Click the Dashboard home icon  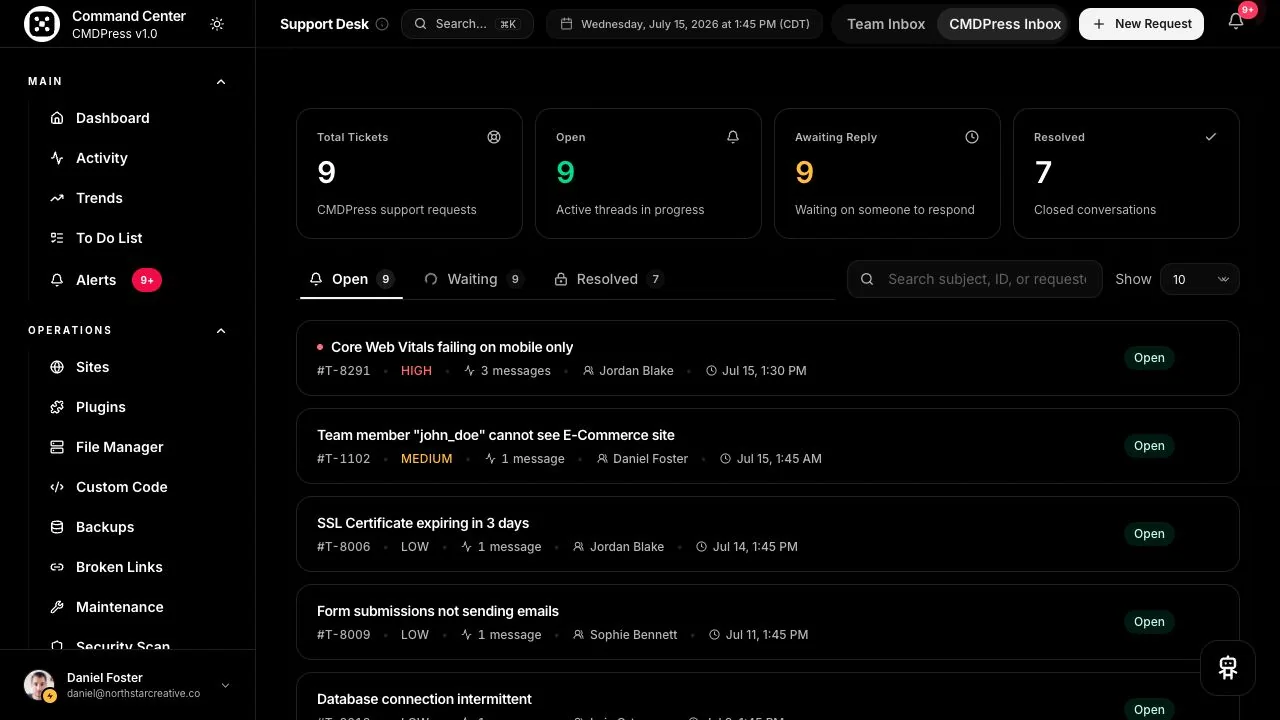[57, 118]
